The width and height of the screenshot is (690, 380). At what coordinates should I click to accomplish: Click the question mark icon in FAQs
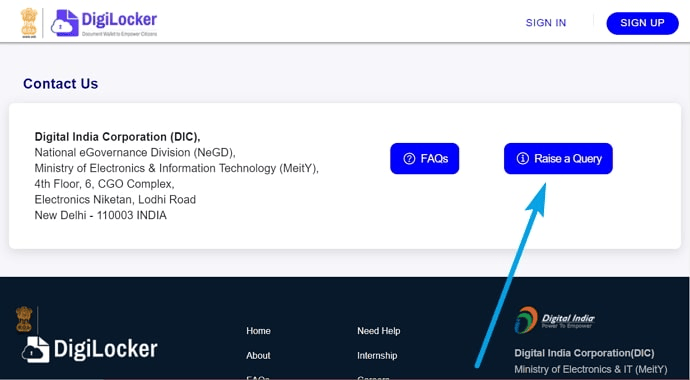[x=409, y=159]
